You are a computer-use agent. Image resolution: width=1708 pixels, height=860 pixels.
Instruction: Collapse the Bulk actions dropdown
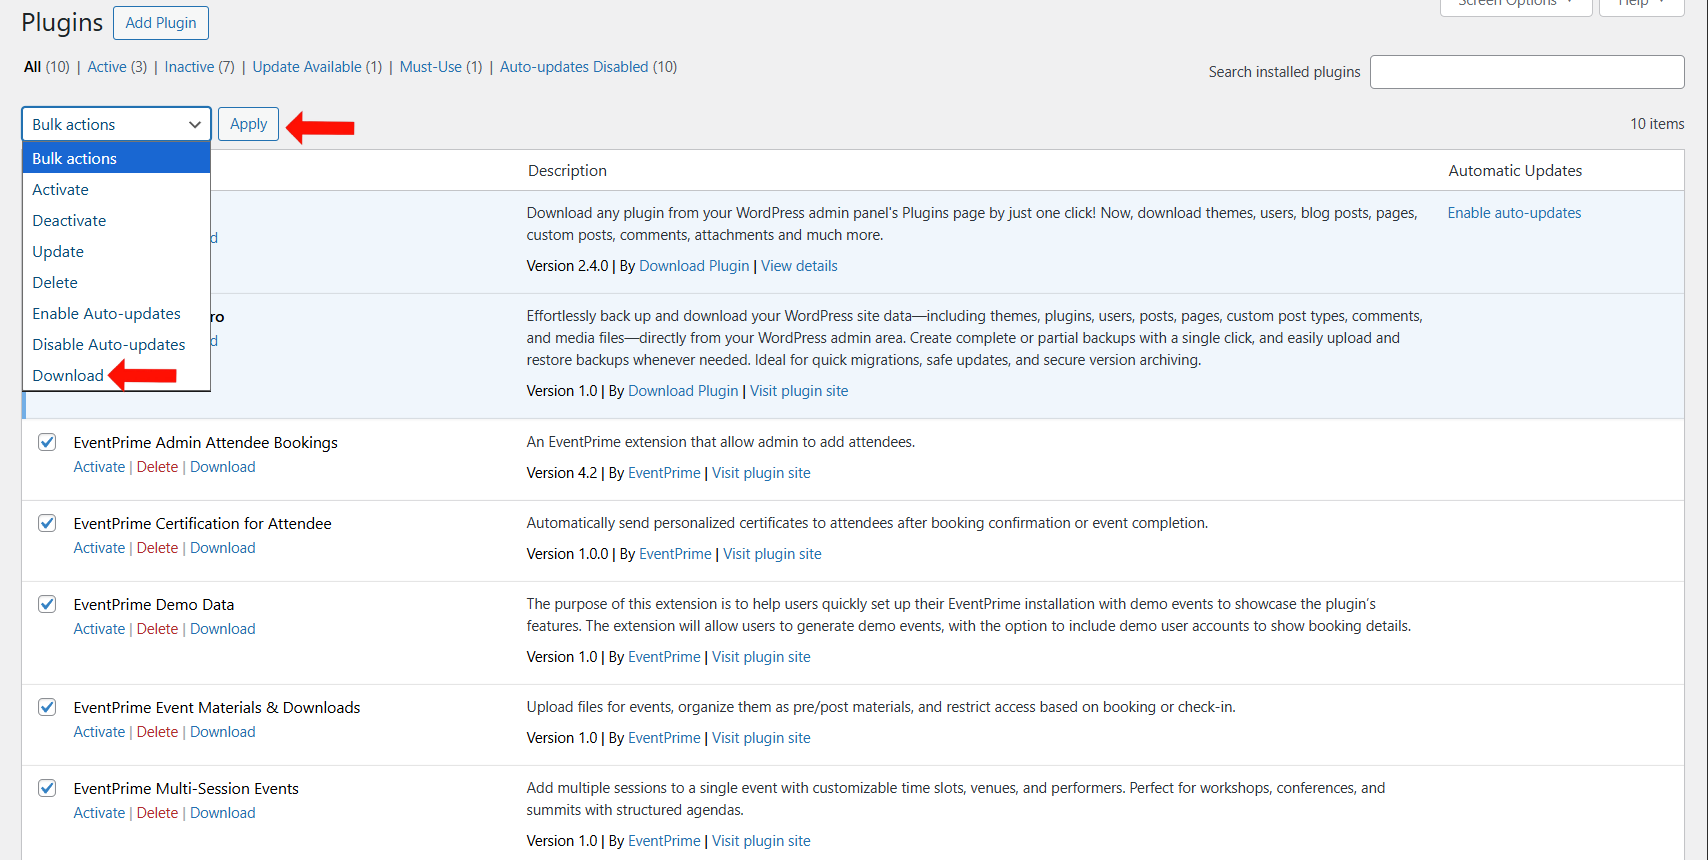pos(116,124)
